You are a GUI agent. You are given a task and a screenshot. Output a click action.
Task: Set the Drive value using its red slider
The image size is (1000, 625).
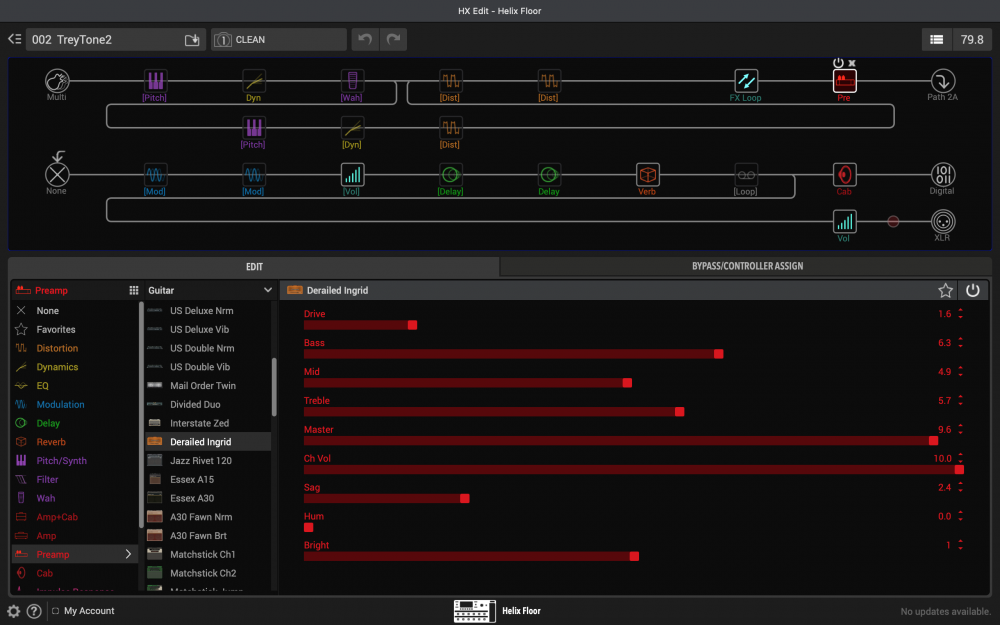click(411, 325)
